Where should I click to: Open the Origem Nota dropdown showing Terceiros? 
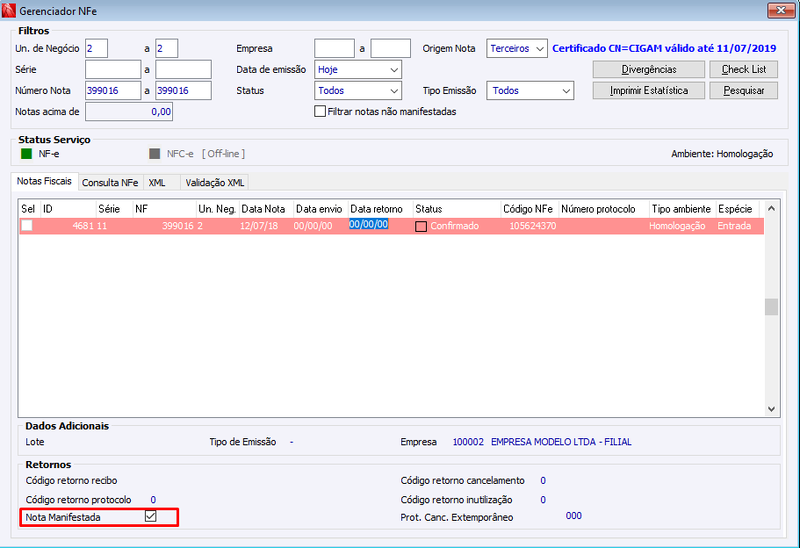point(517,48)
